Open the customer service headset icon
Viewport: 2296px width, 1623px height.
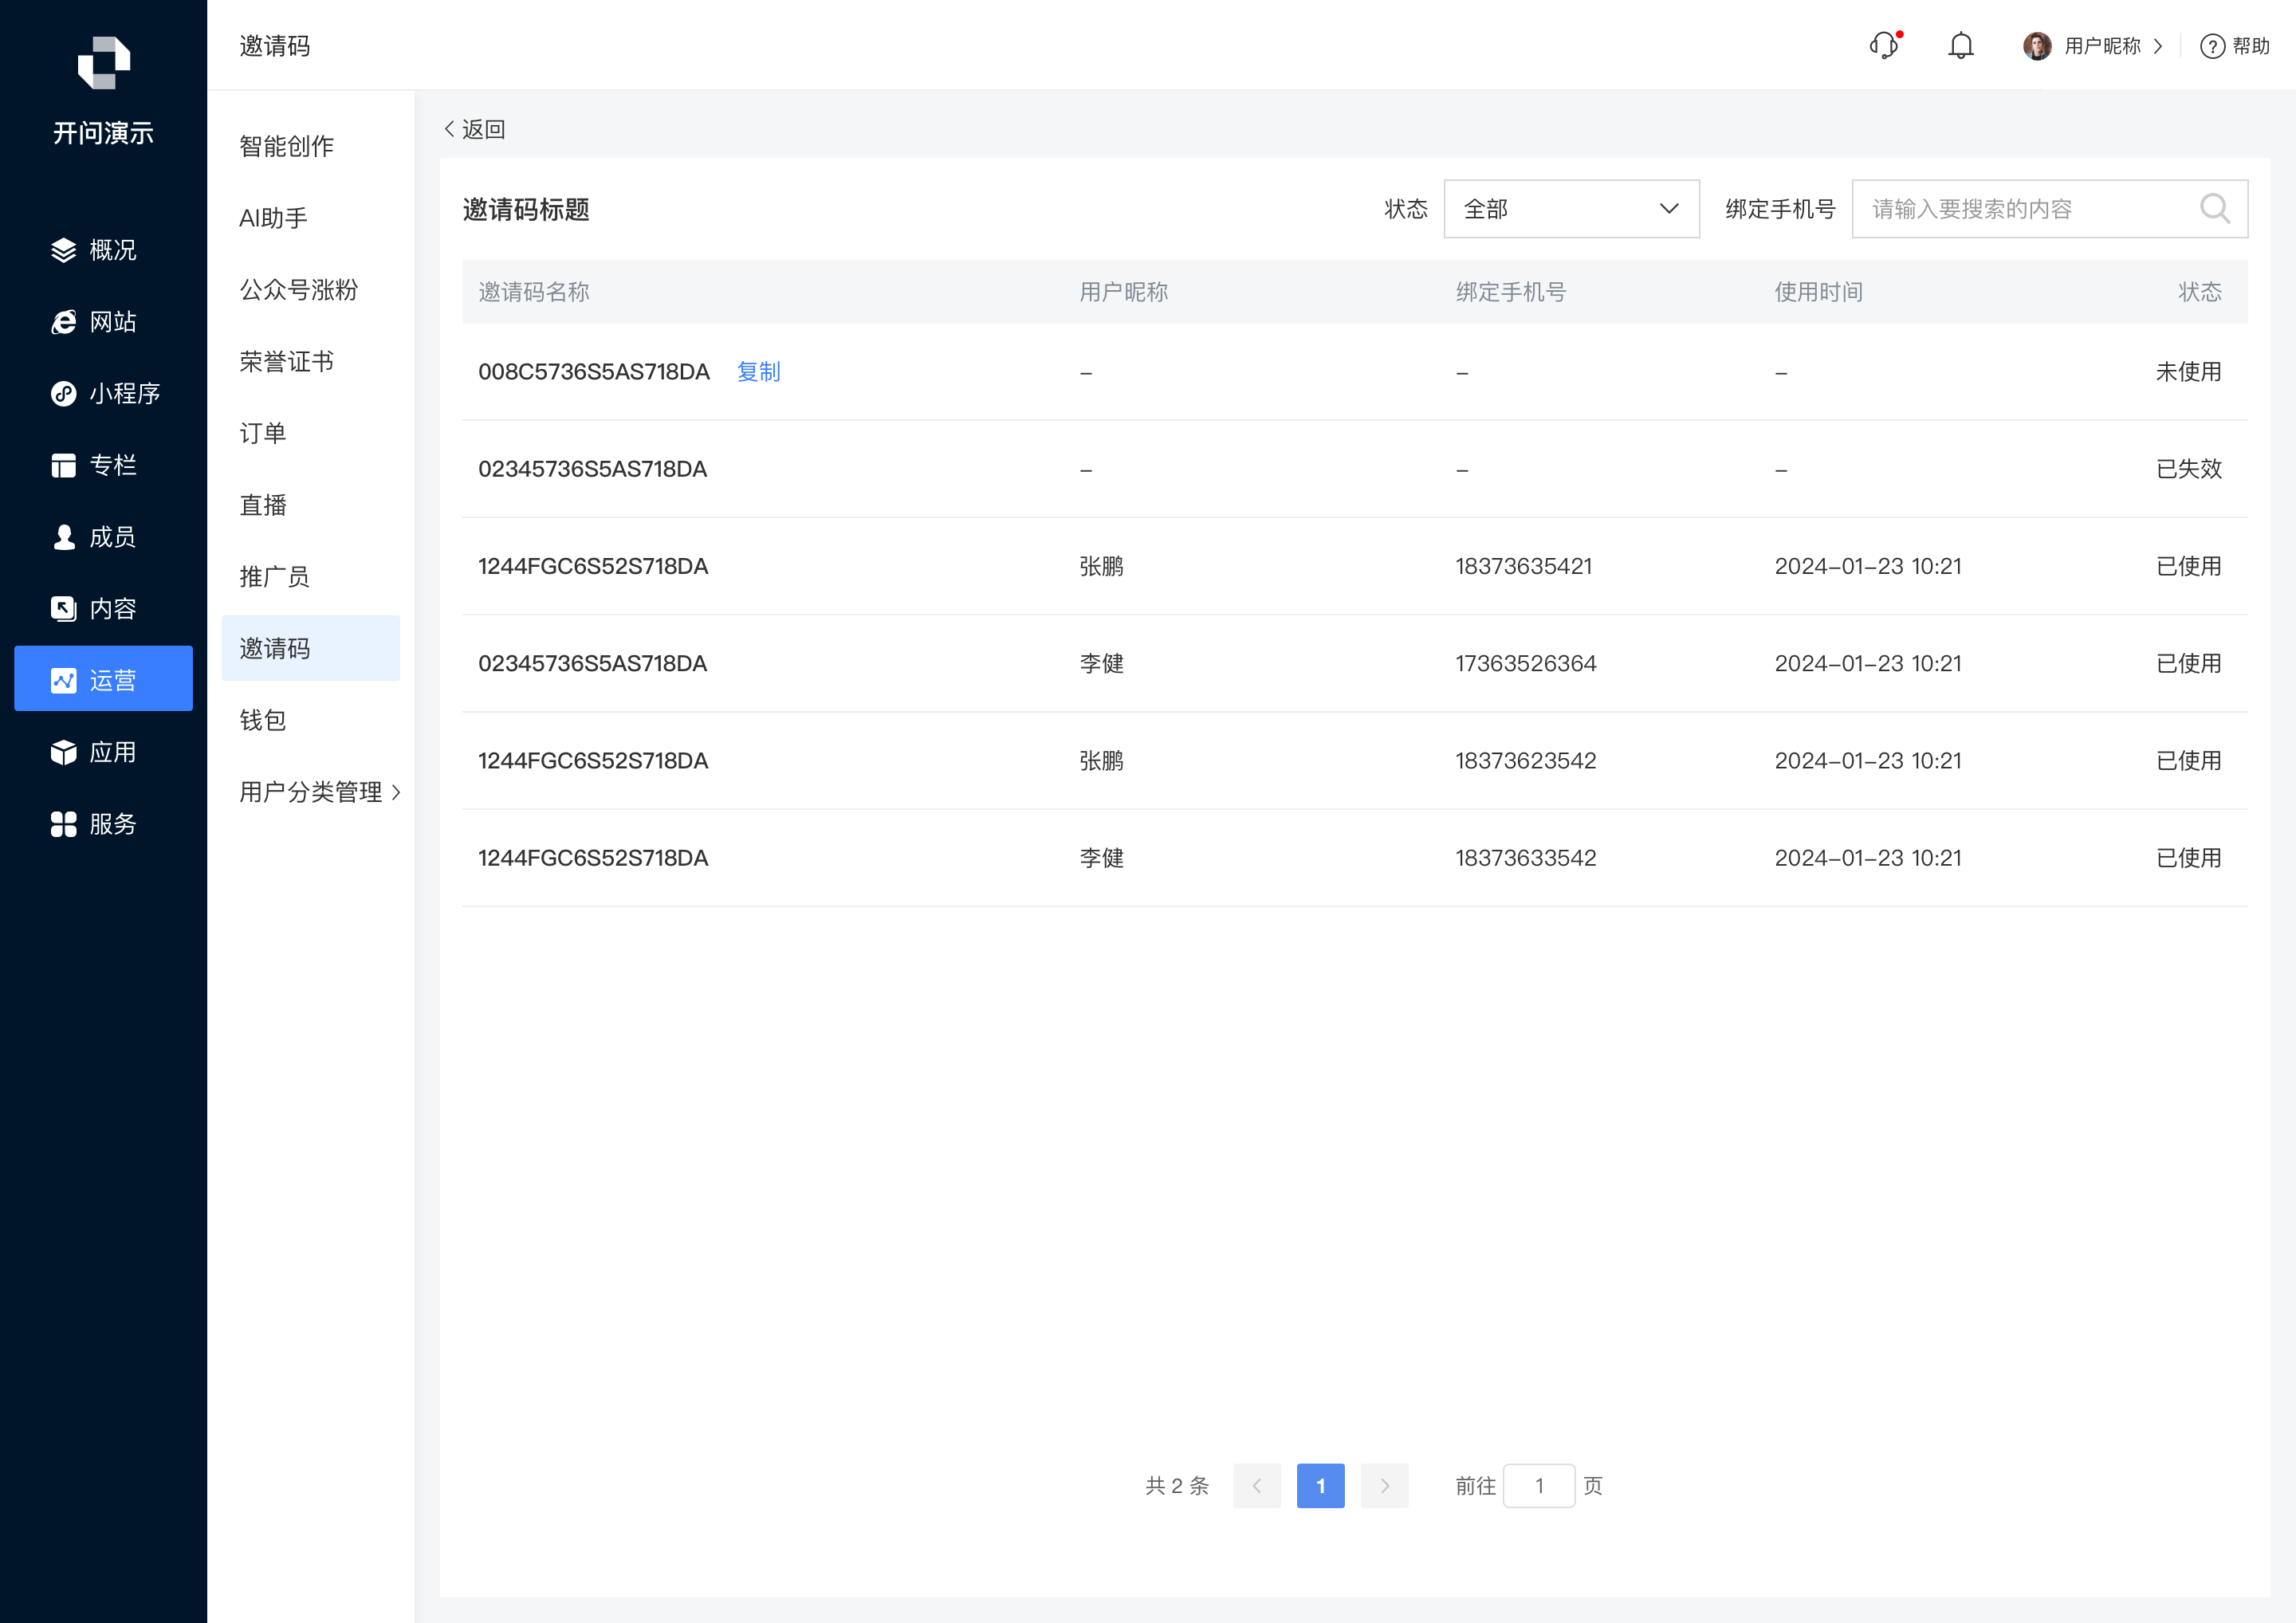pos(1884,45)
